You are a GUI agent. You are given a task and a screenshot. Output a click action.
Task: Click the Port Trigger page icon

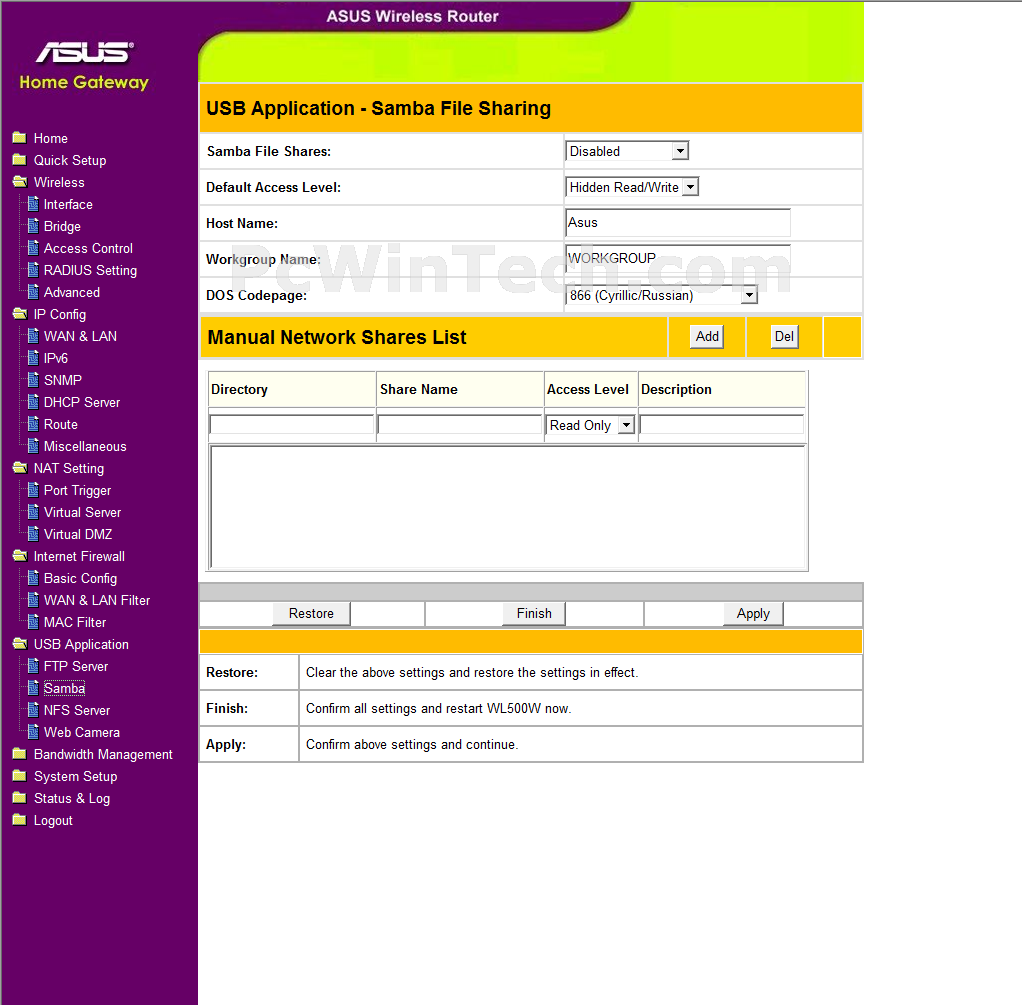tap(33, 490)
